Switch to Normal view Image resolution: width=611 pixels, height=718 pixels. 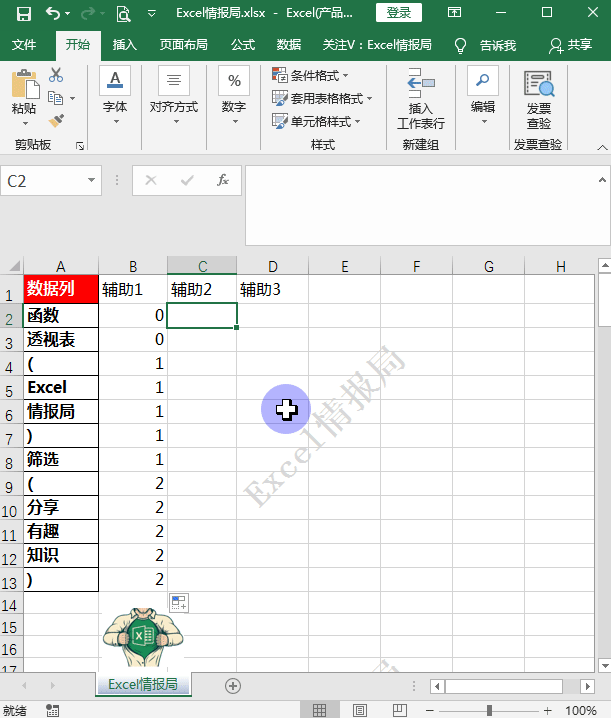[x=319, y=710]
